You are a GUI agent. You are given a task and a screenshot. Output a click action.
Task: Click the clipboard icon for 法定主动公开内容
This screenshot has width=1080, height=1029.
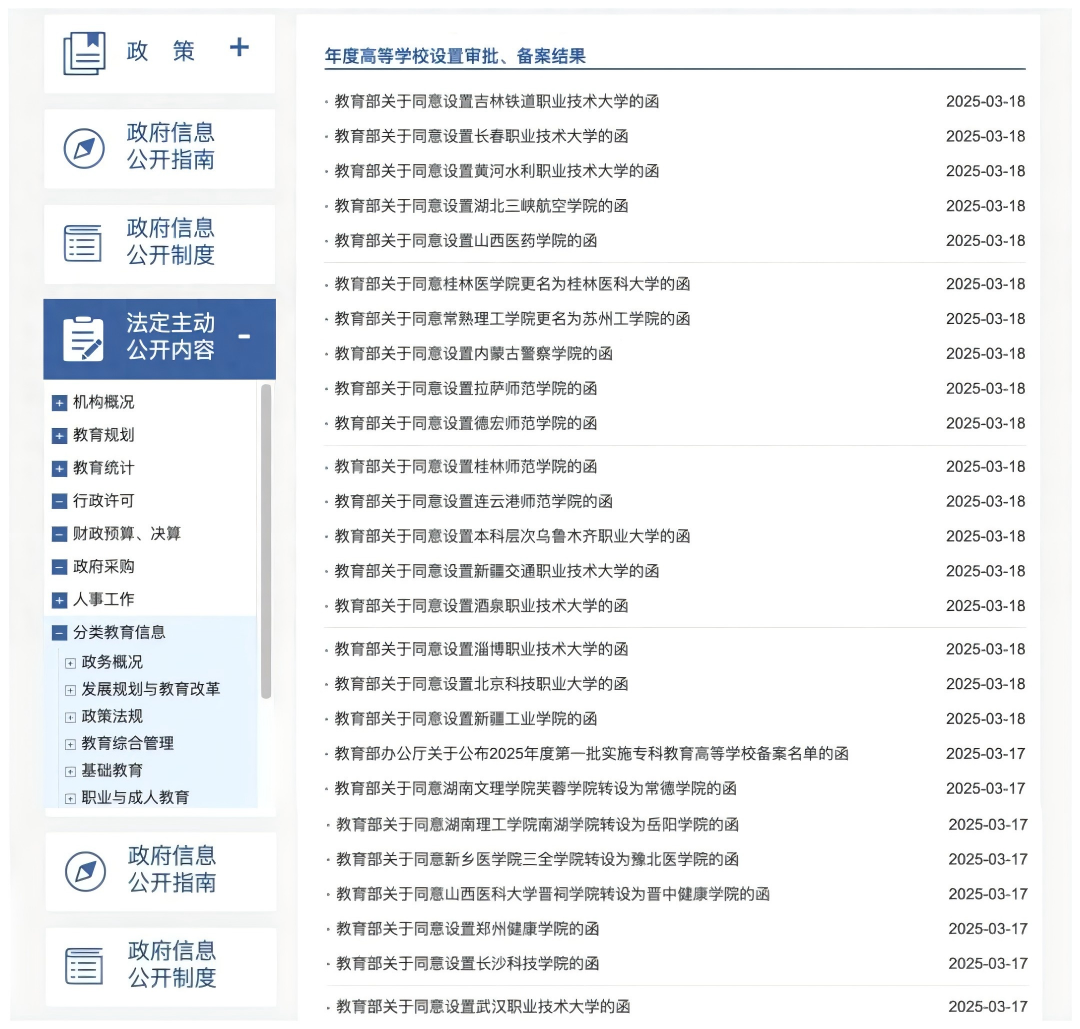[83, 339]
